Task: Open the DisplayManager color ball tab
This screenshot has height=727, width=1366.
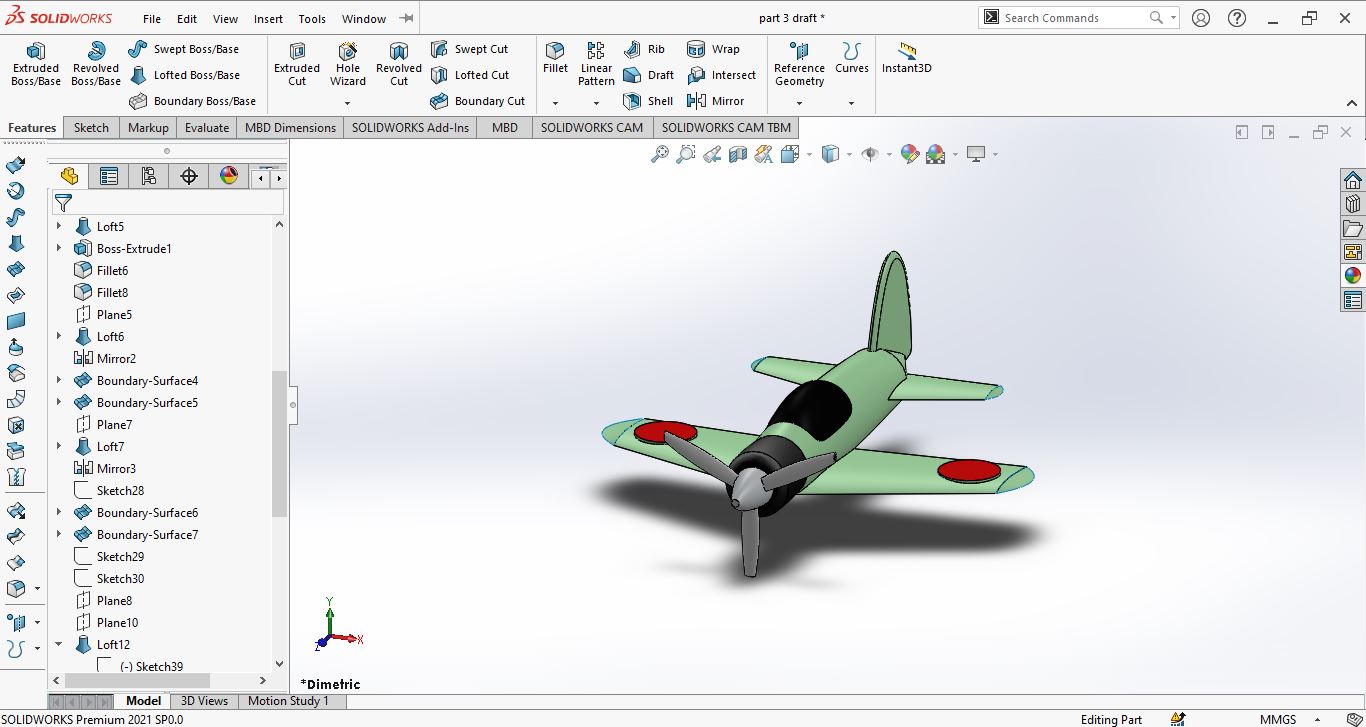Action: pyautogui.click(x=229, y=177)
